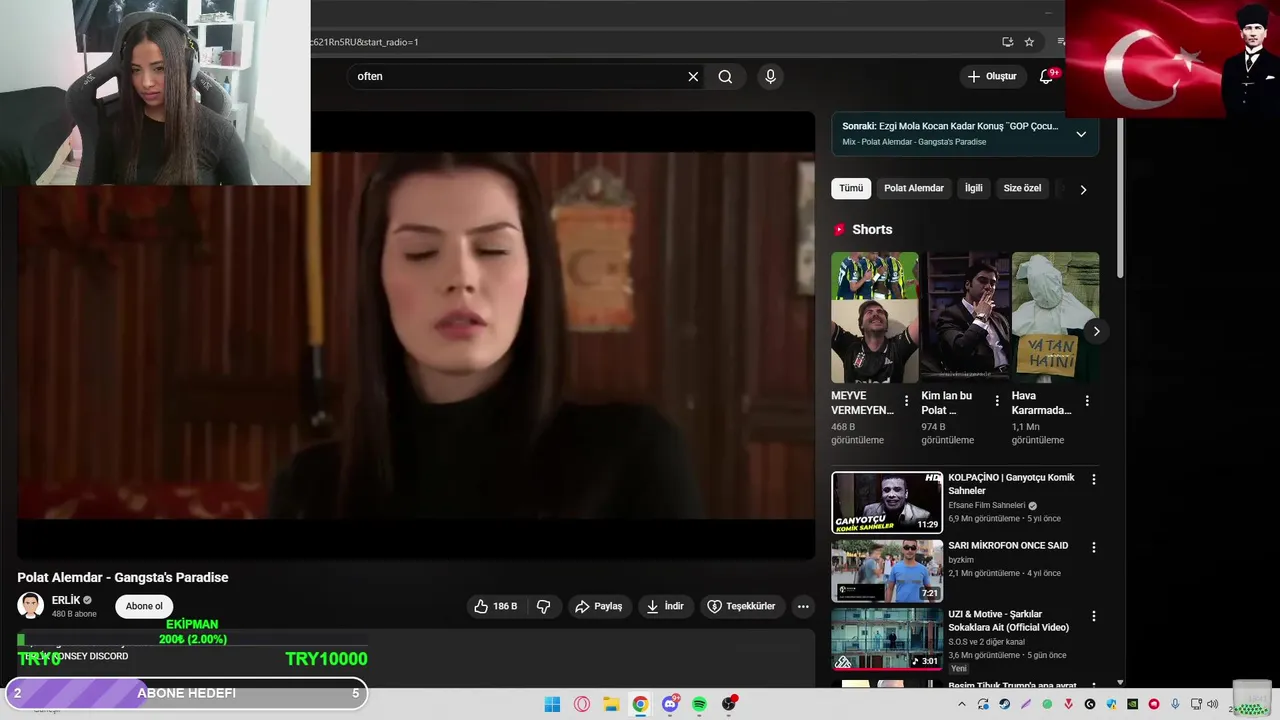Open options menu for SARI MİKROFON video
The image size is (1280, 720).
point(1093,547)
